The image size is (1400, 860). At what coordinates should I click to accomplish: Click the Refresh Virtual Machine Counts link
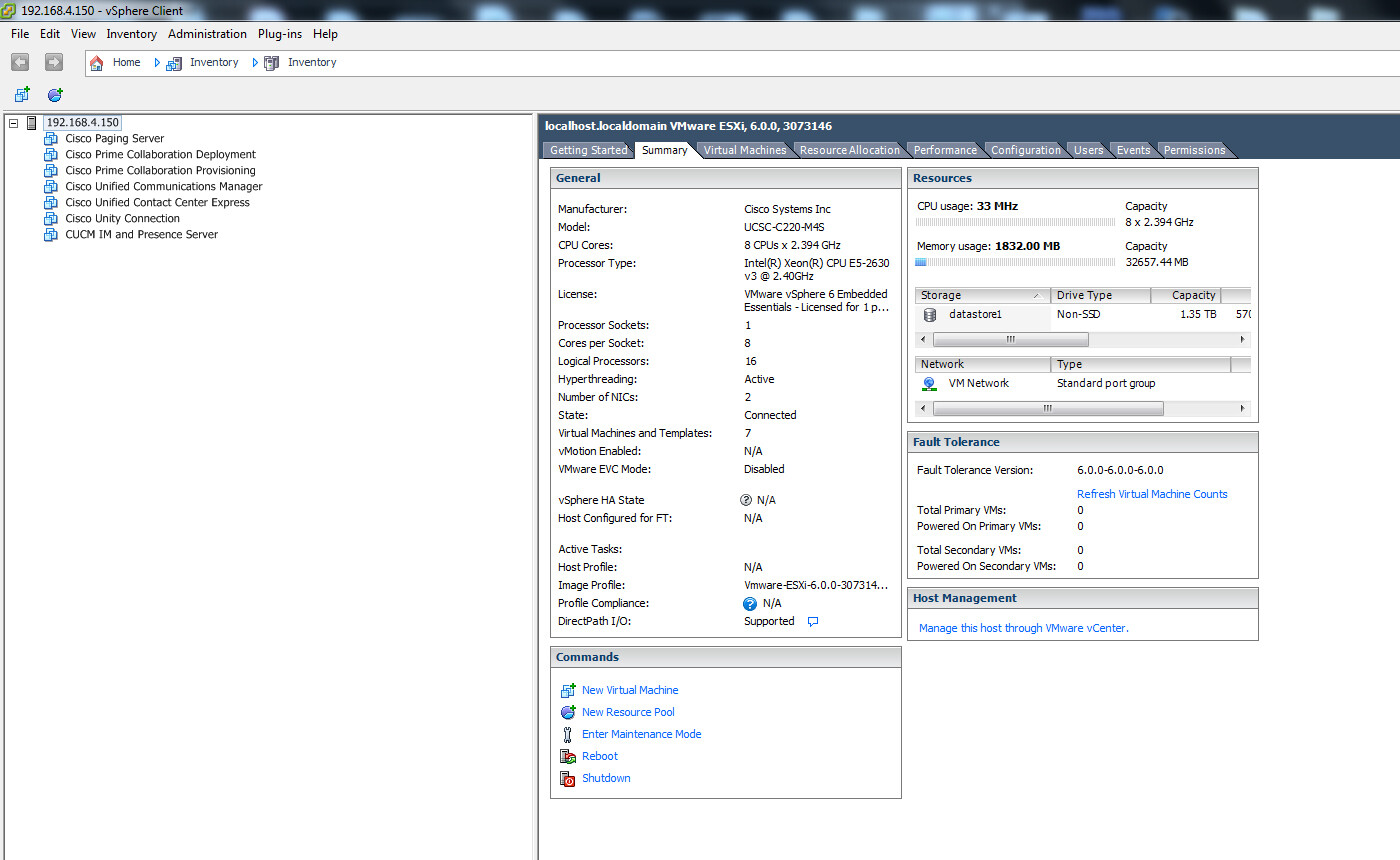[1152, 493]
